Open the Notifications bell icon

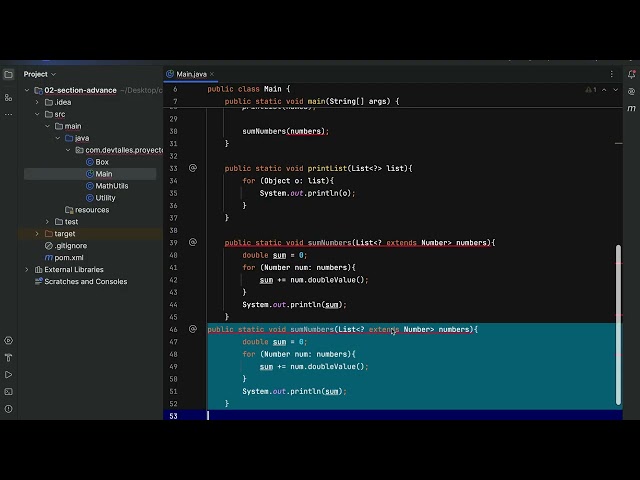631,74
